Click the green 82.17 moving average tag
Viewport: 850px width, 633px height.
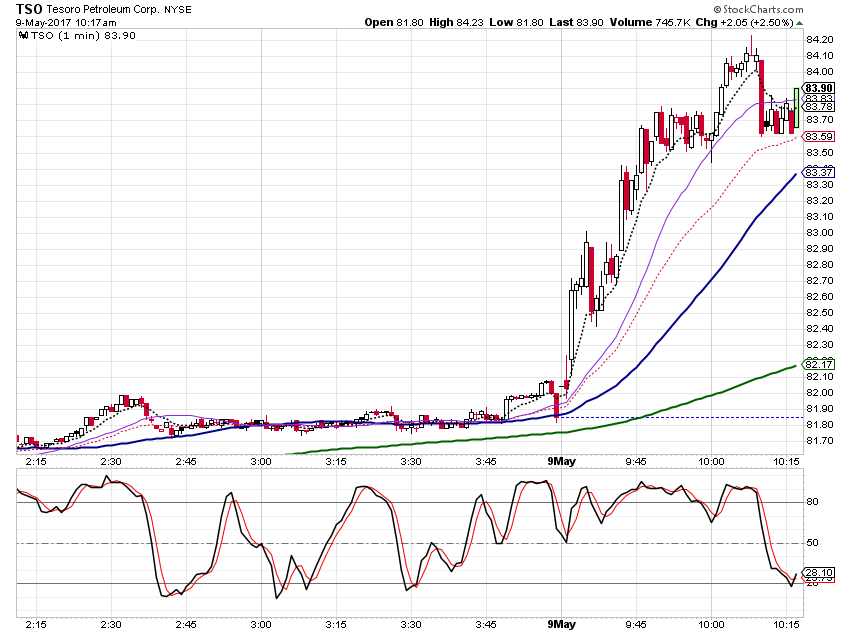[819, 364]
